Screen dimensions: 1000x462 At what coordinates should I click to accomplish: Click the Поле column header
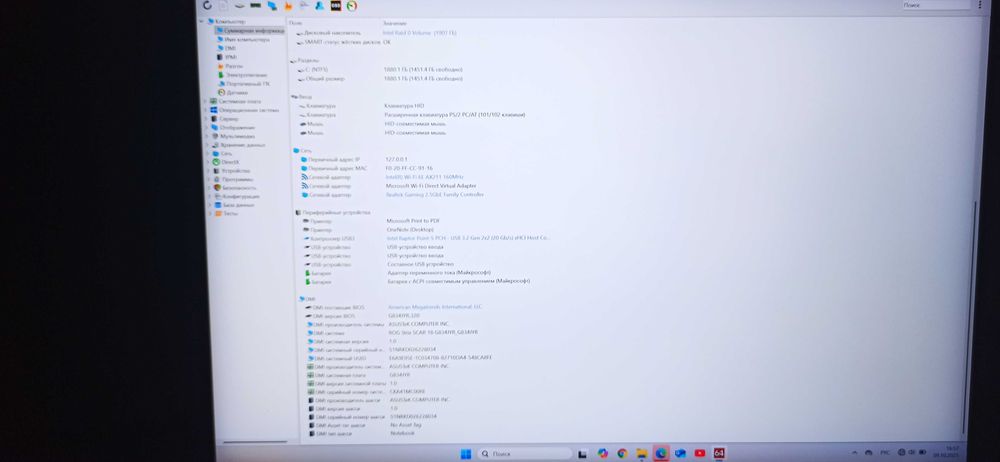pos(297,23)
